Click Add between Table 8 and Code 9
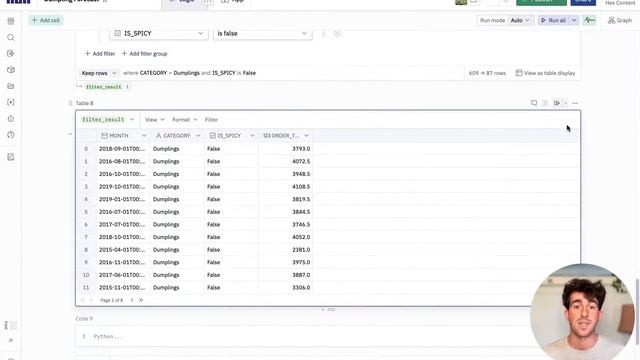This screenshot has height=360, width=640. point(328,309)
